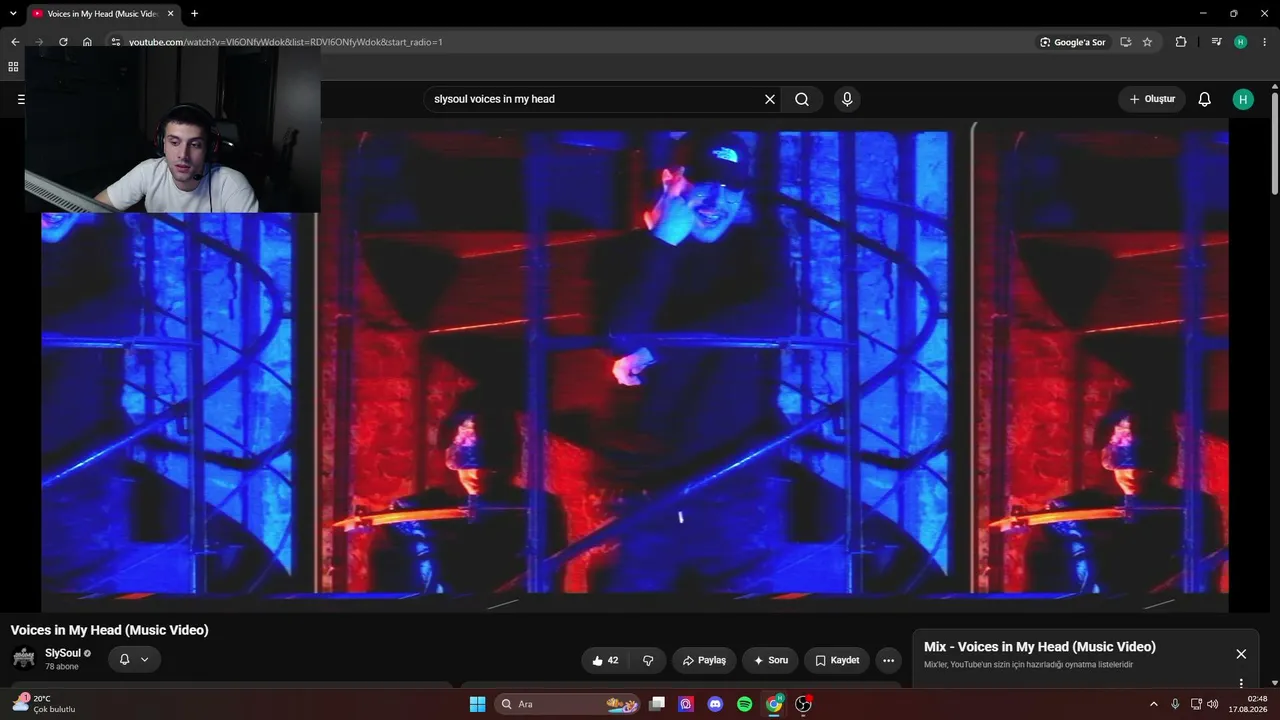Image resolution: width=1280 pixels, height=720 pixels.
Task: View site information icon in address bar
Action: point(116,42)
